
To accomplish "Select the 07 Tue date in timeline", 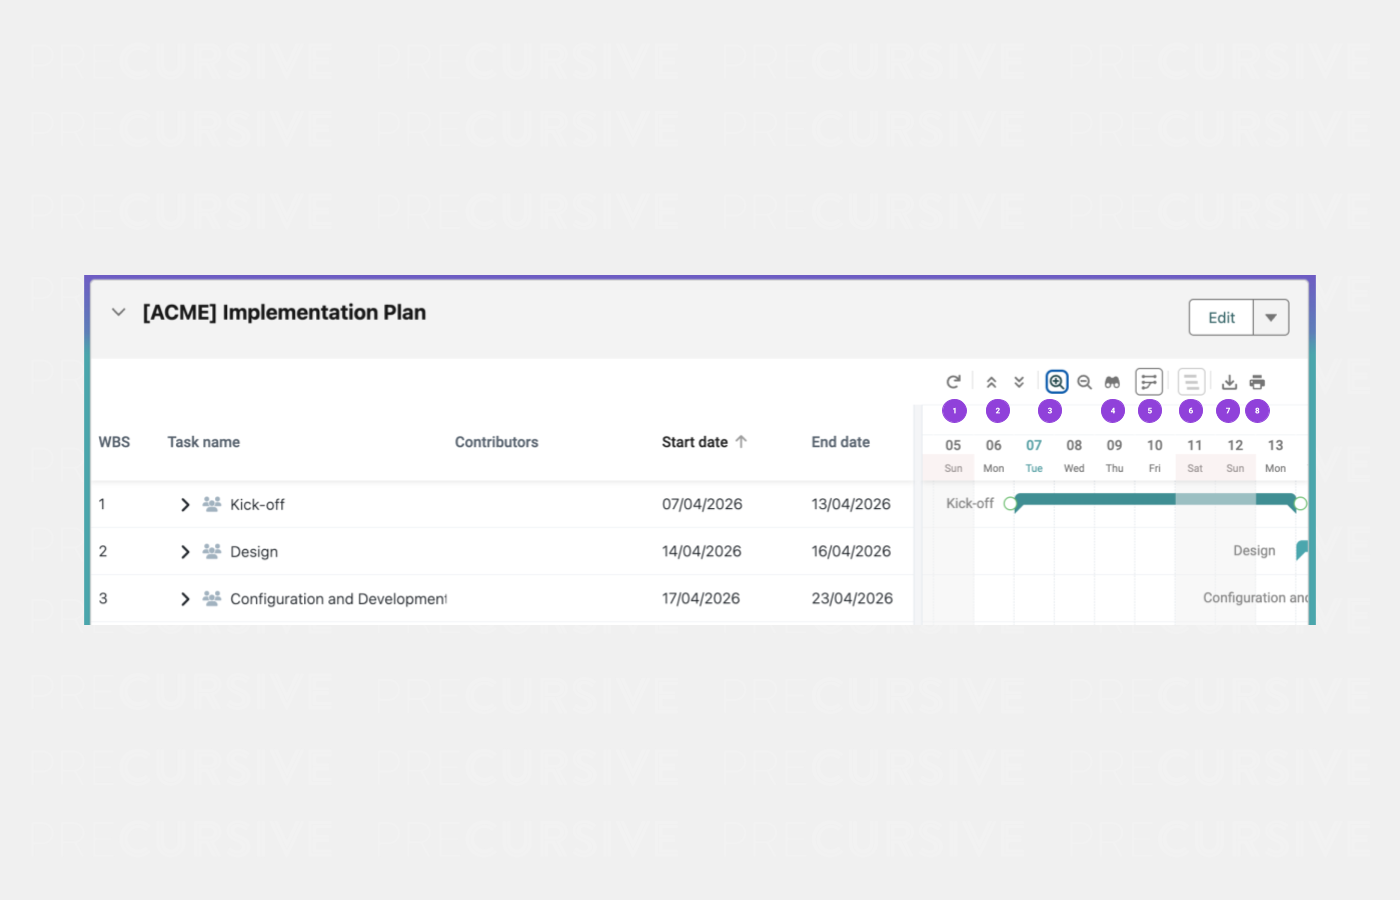I will coord(1034,455).
